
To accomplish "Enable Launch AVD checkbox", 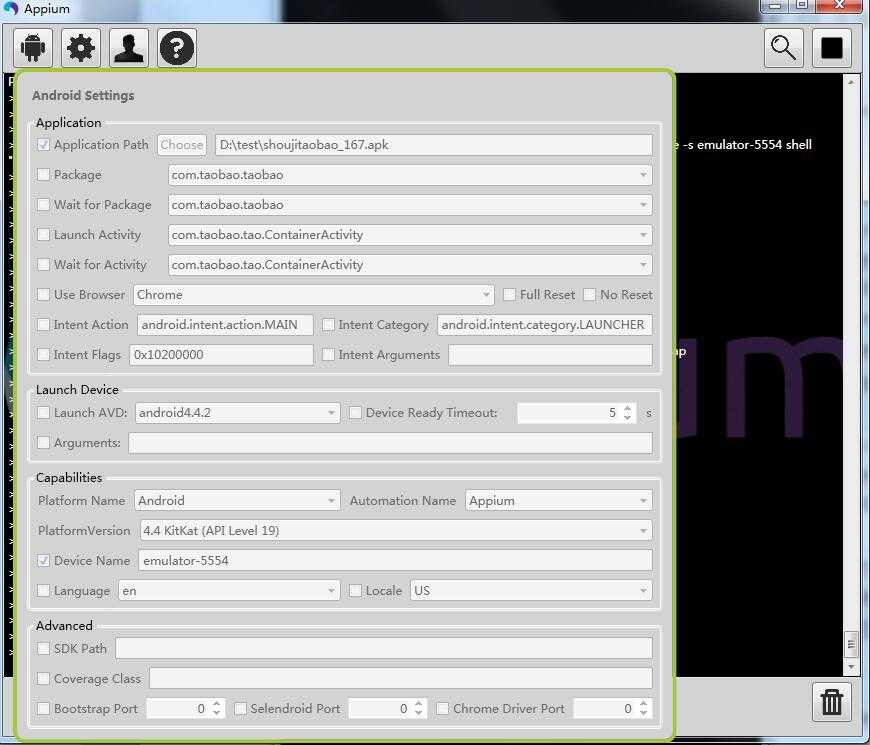I will pyautogui.click(x=43, y=413).
